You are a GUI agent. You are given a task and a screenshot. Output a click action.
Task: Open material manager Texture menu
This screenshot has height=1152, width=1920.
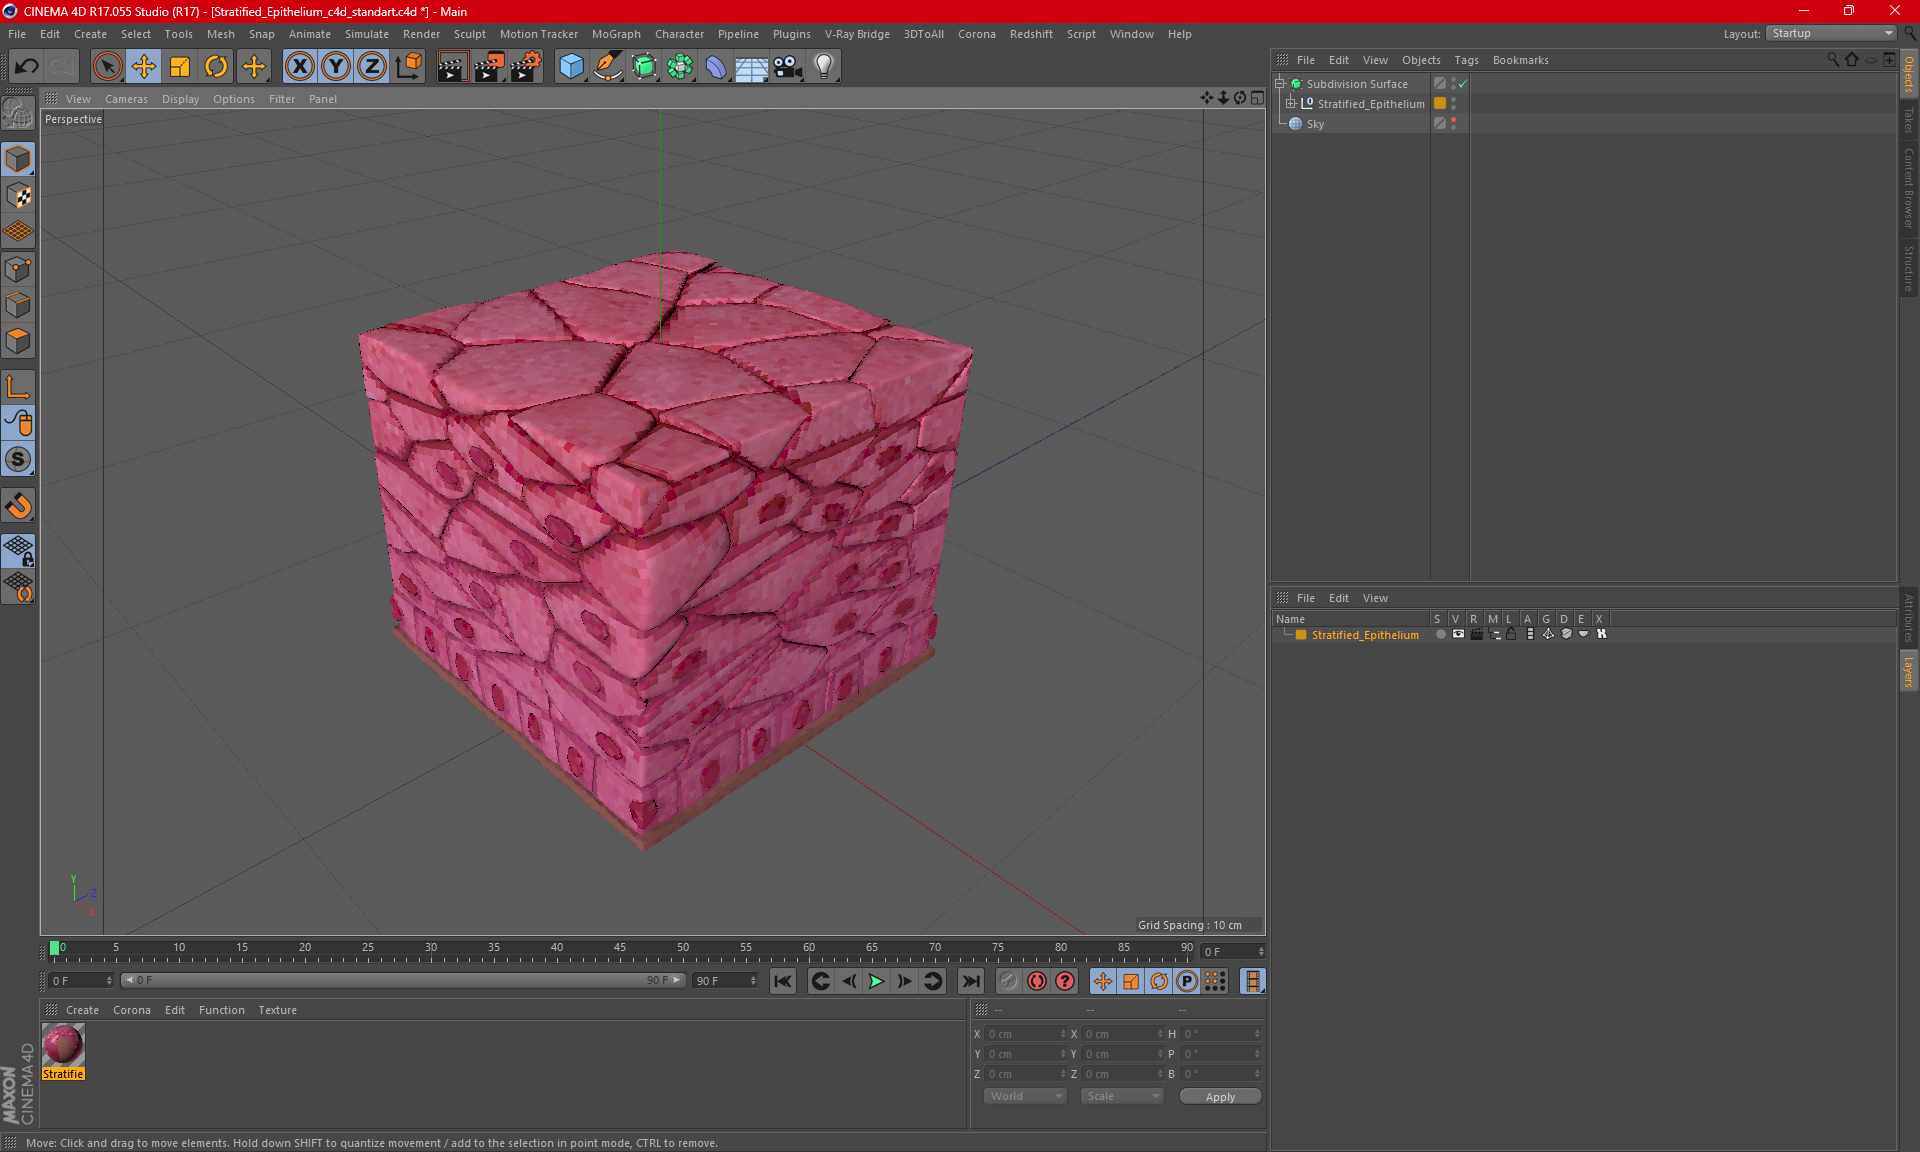click(277, 1010)
